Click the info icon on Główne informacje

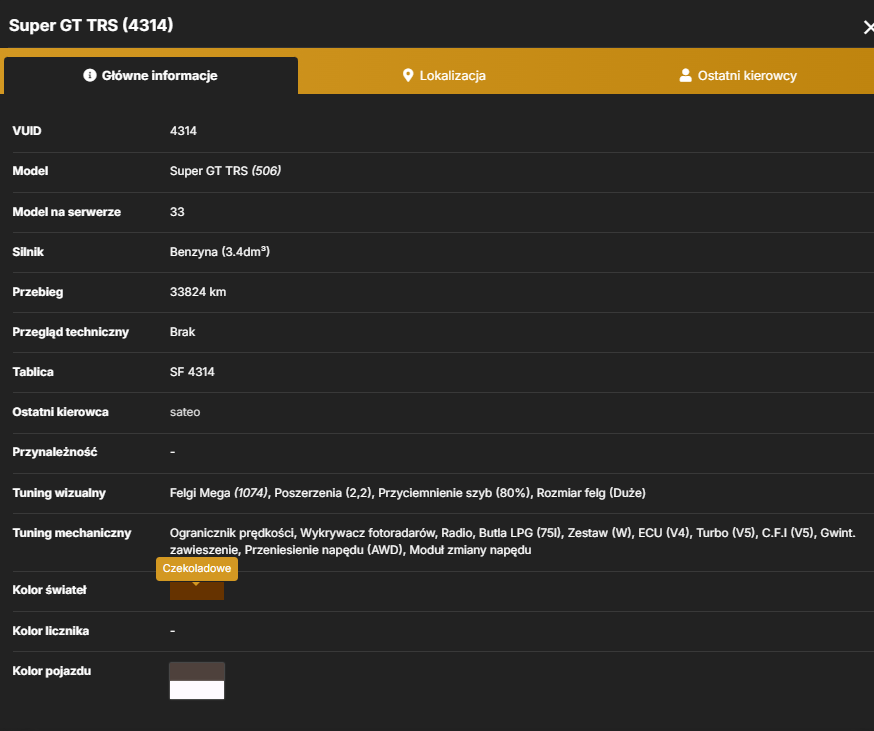[89, 75]
